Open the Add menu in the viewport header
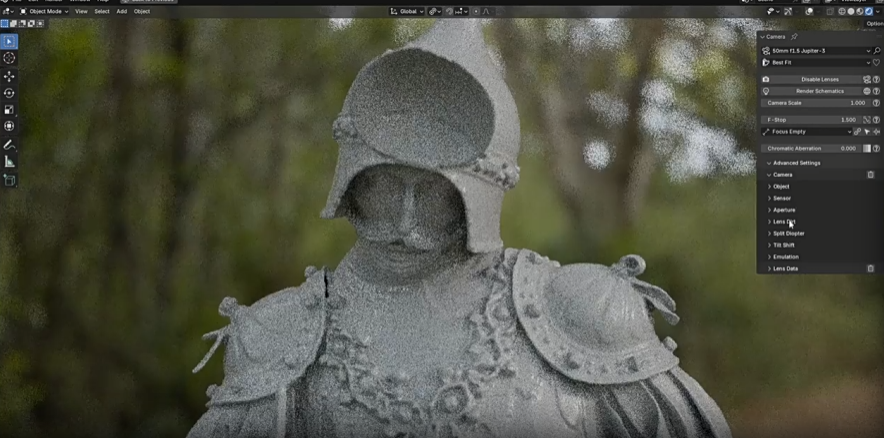Viewport: 884px width, 438px height. point(121,11)
